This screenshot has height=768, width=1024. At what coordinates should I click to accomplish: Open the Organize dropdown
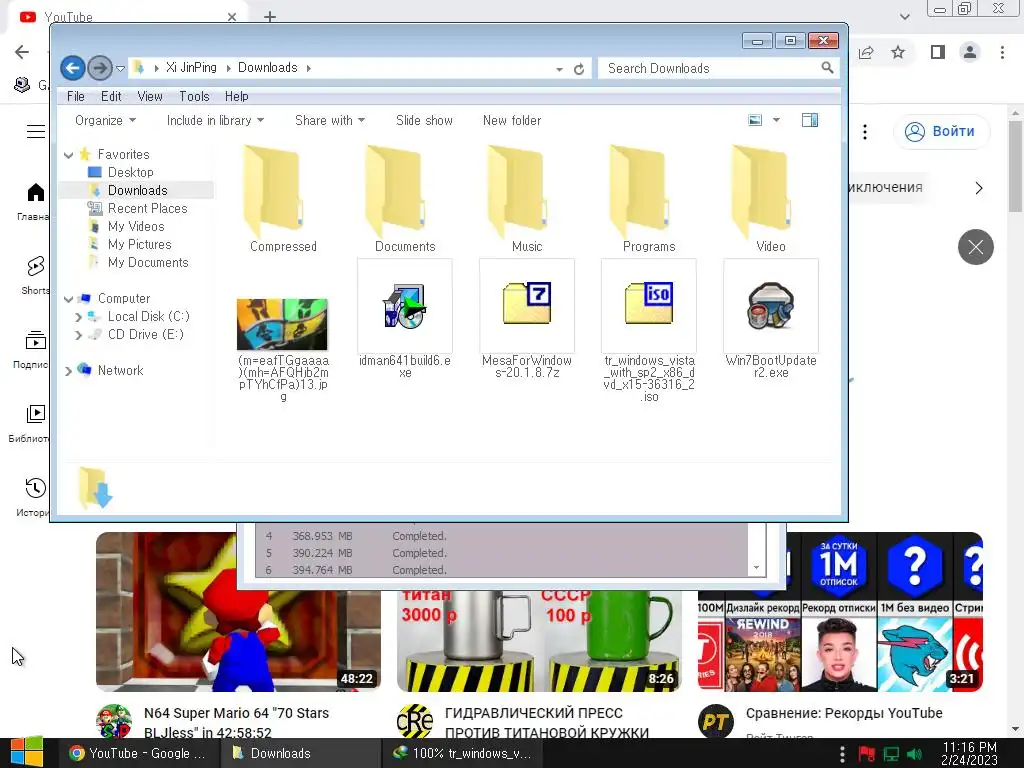(105, 120)
